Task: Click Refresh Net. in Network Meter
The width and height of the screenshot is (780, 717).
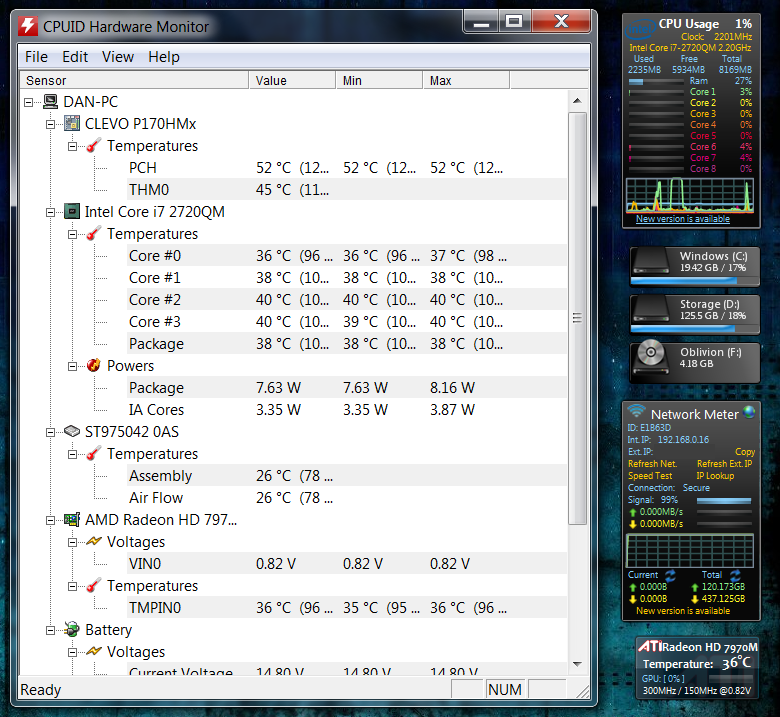Action: click(652, 463)
